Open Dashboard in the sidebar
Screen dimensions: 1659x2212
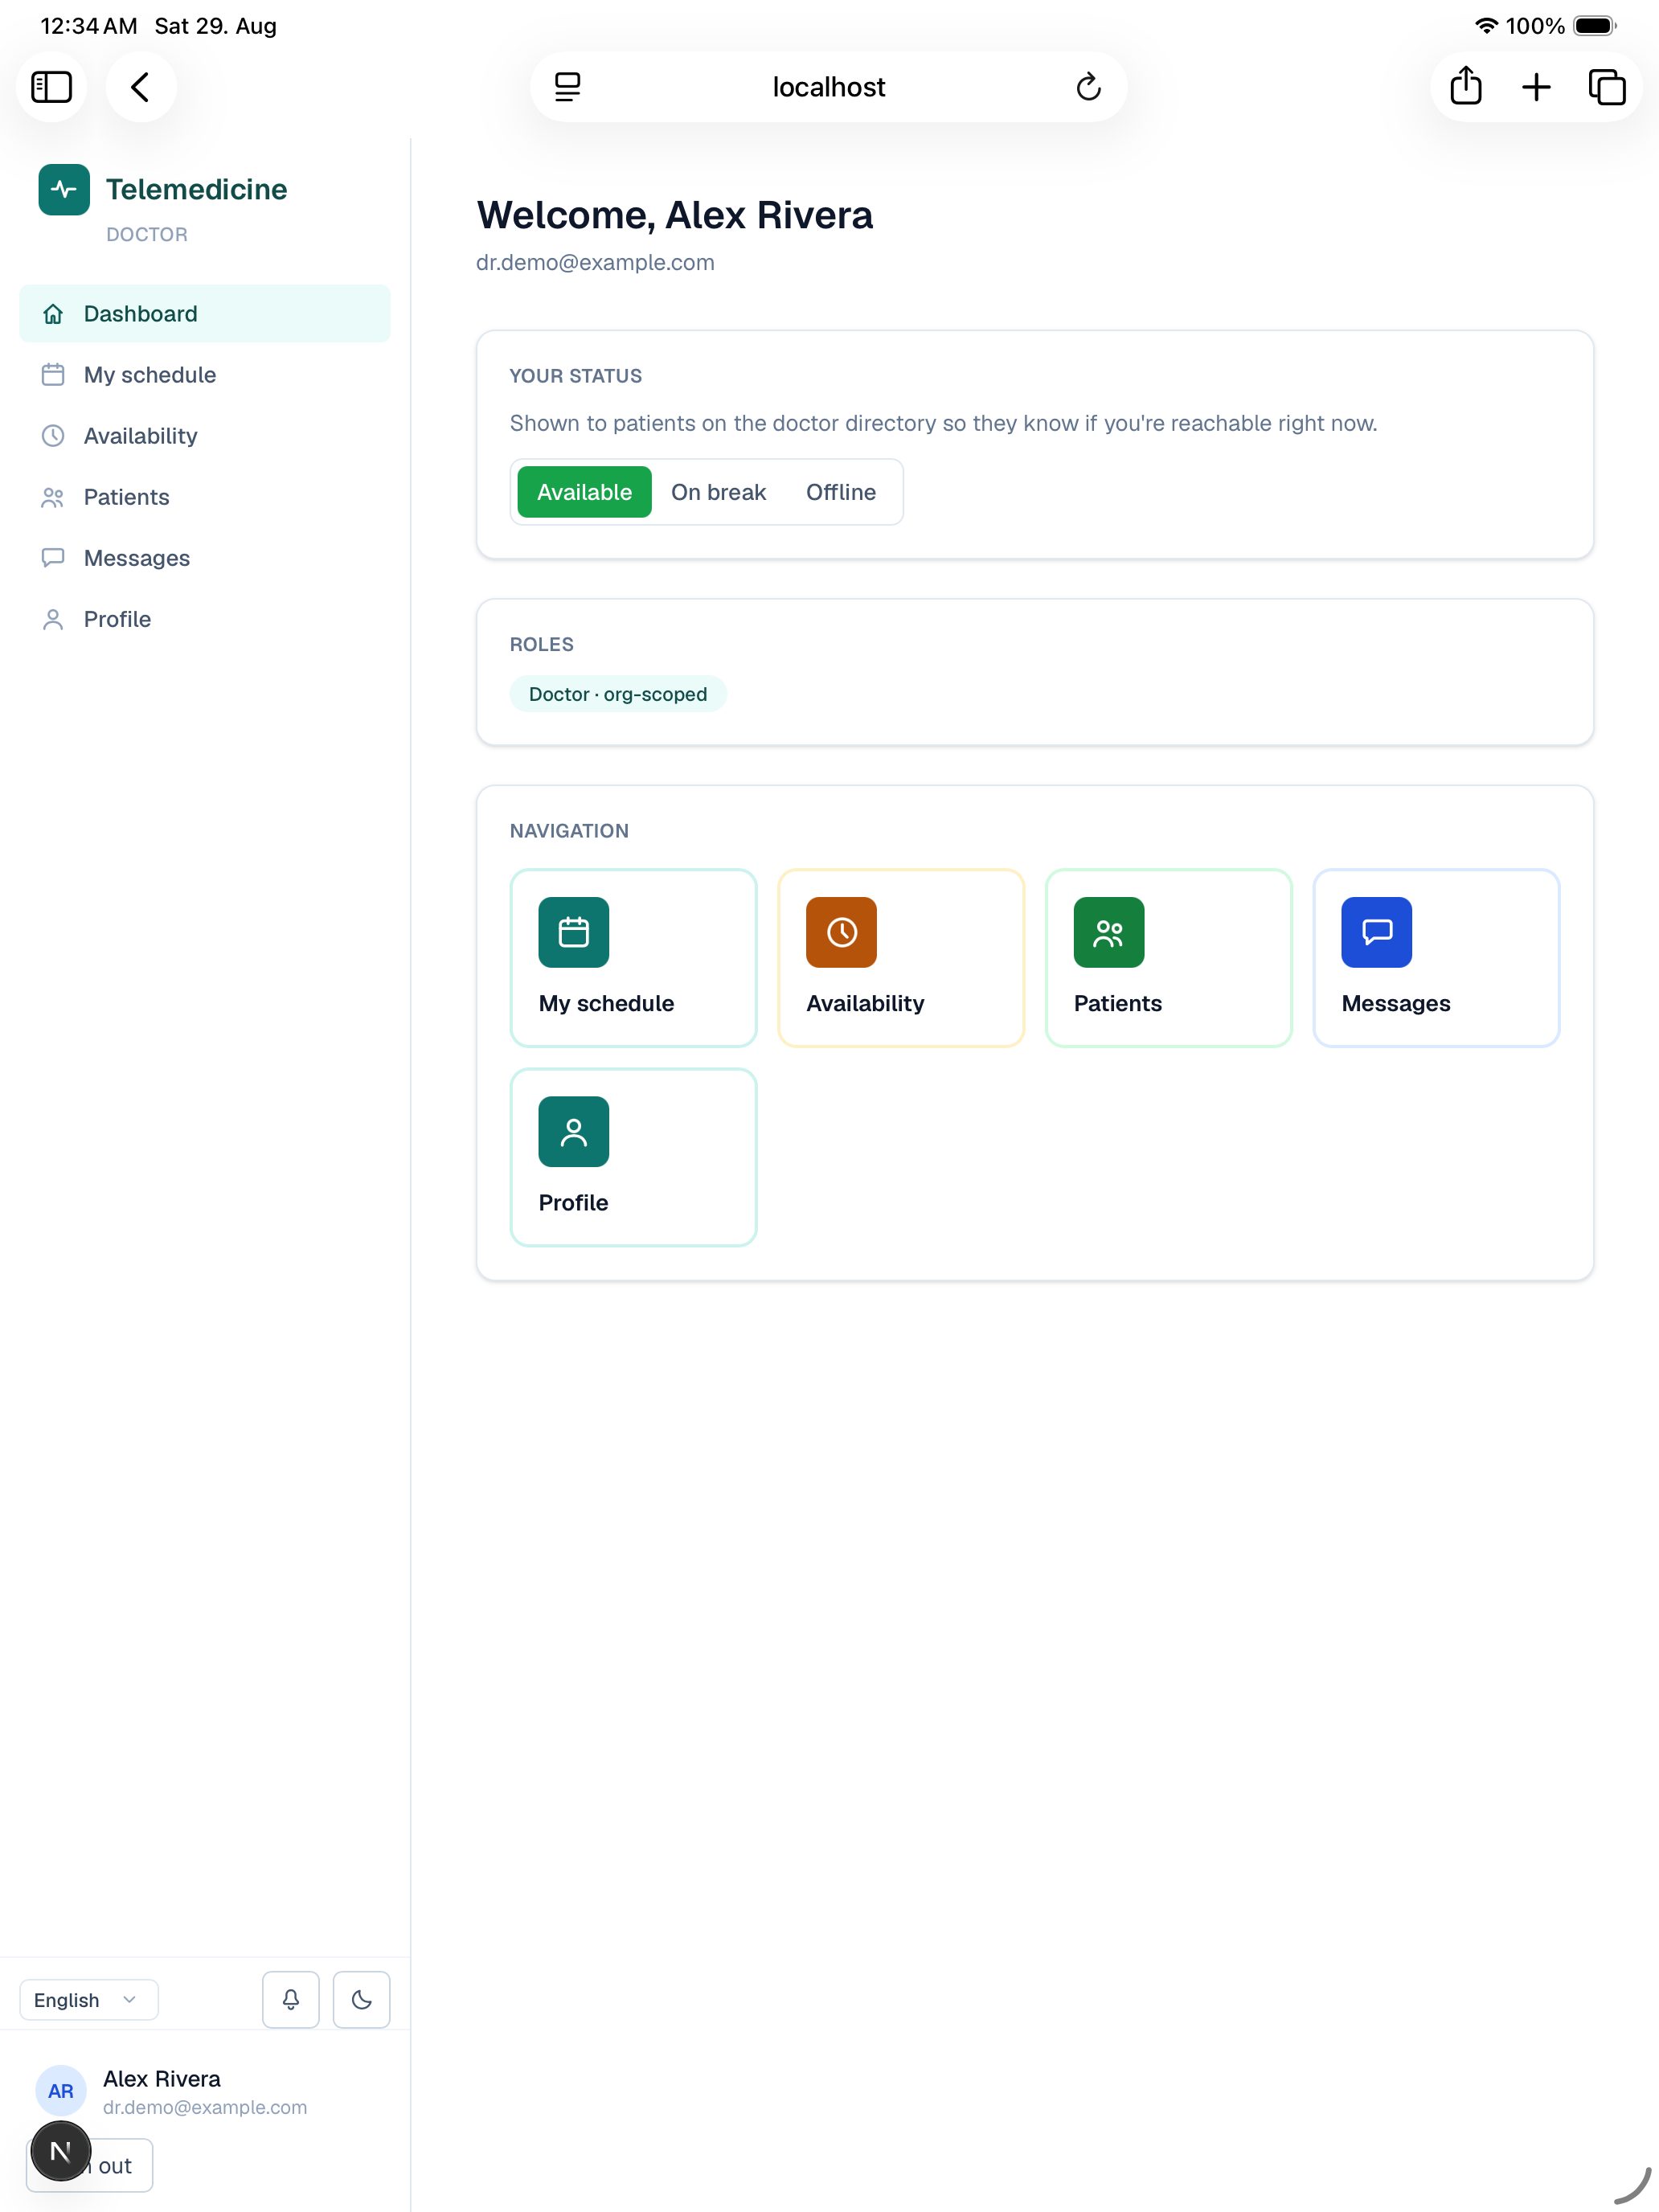click(x=205, y=314)
